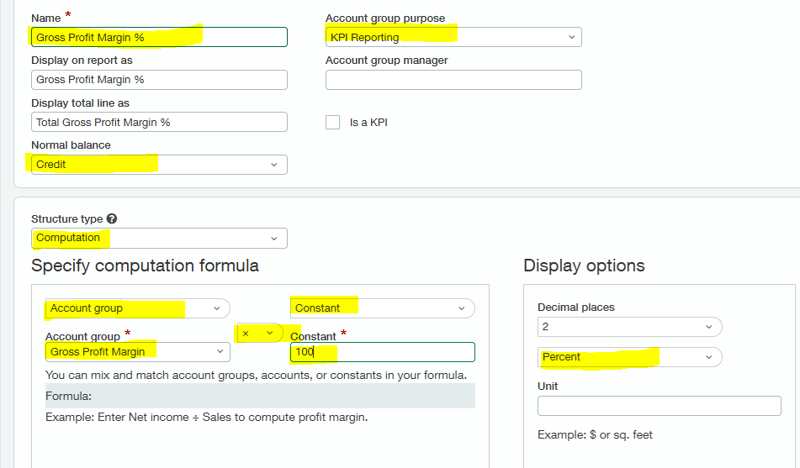Click the Display total line as field
The width and height of the screenshot is (800, 468).
point(159,122)
